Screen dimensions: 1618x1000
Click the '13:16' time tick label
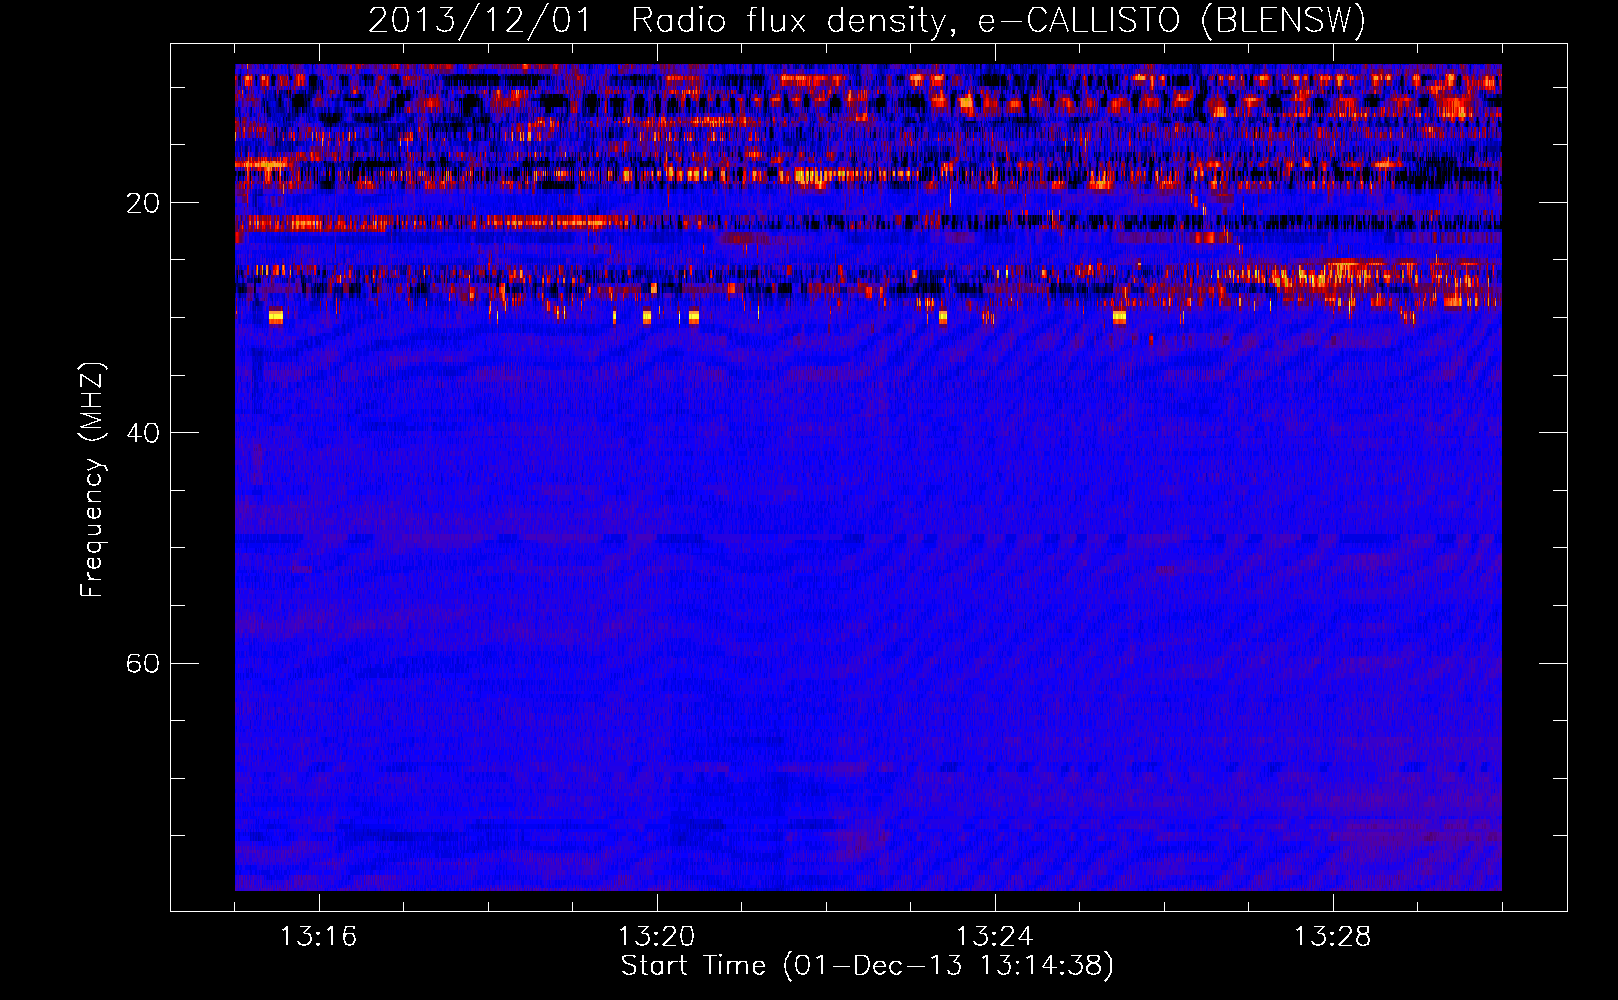pos(319,937)
